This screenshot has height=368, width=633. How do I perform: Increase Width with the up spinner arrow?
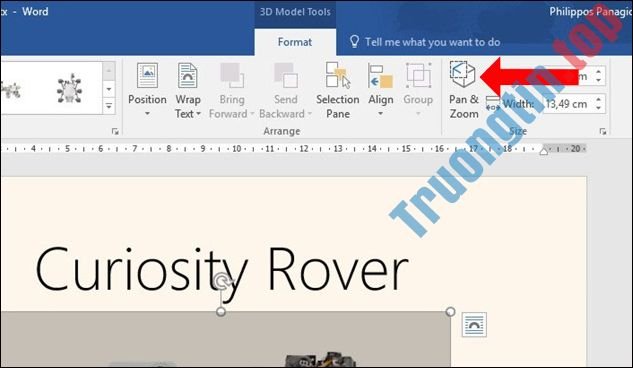(x=599, y=99)
